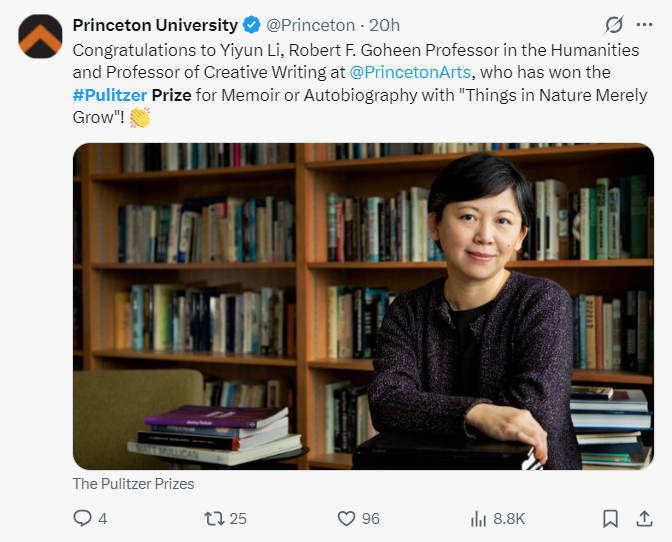Open the @PrincetonArts mention link

410,72
